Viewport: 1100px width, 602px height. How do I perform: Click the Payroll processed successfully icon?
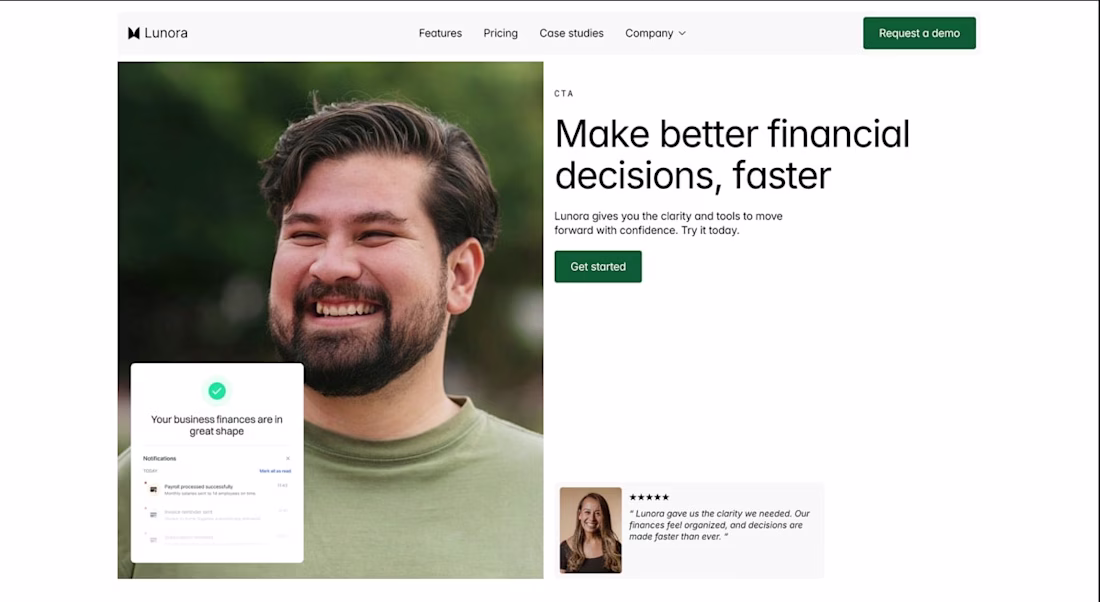pos(154,490)
